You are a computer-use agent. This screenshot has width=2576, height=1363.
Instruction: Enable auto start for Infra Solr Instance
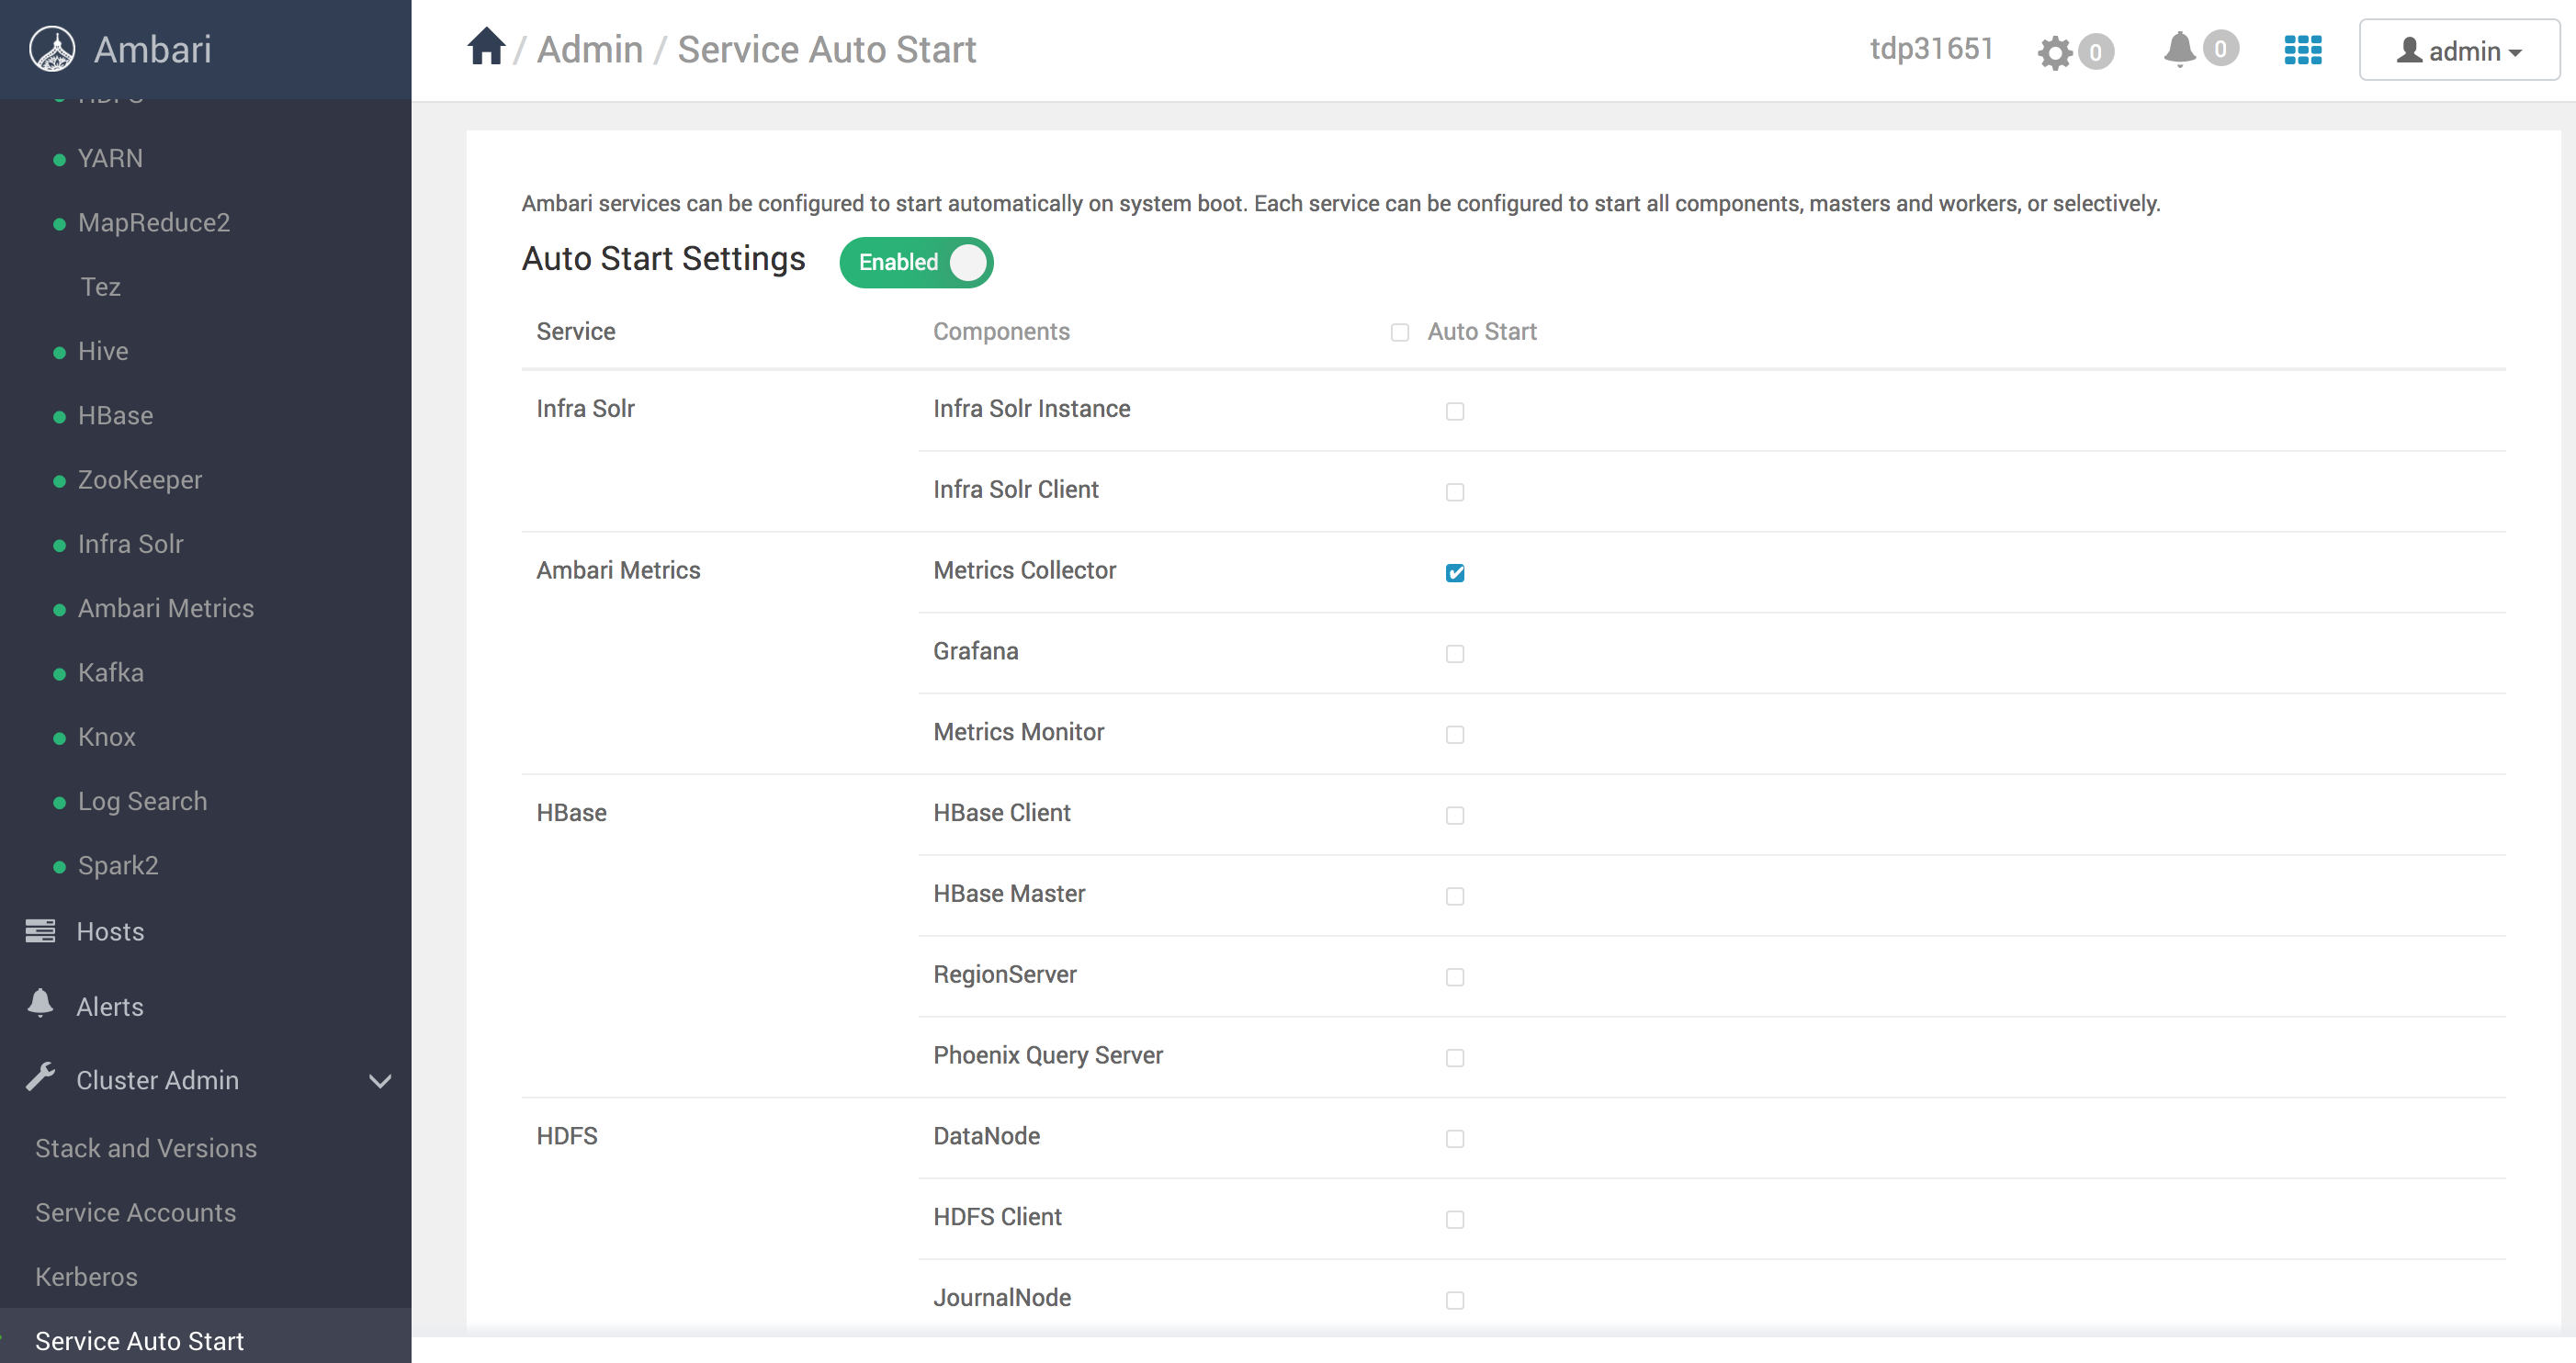(x=1454, y=412)
